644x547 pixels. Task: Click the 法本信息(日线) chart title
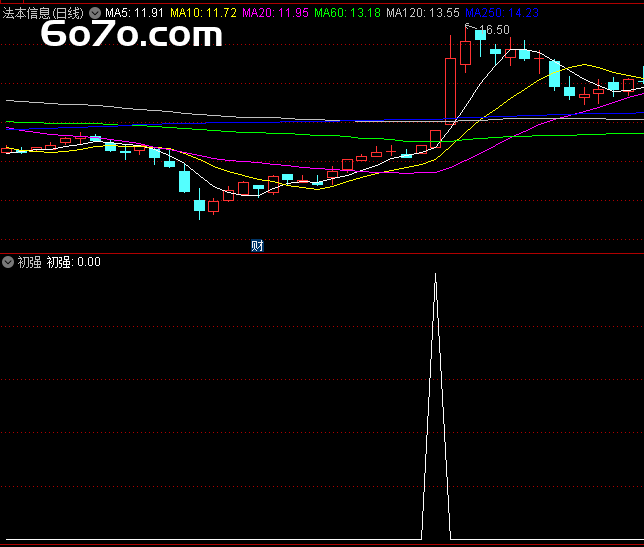(x=43, y=13)
